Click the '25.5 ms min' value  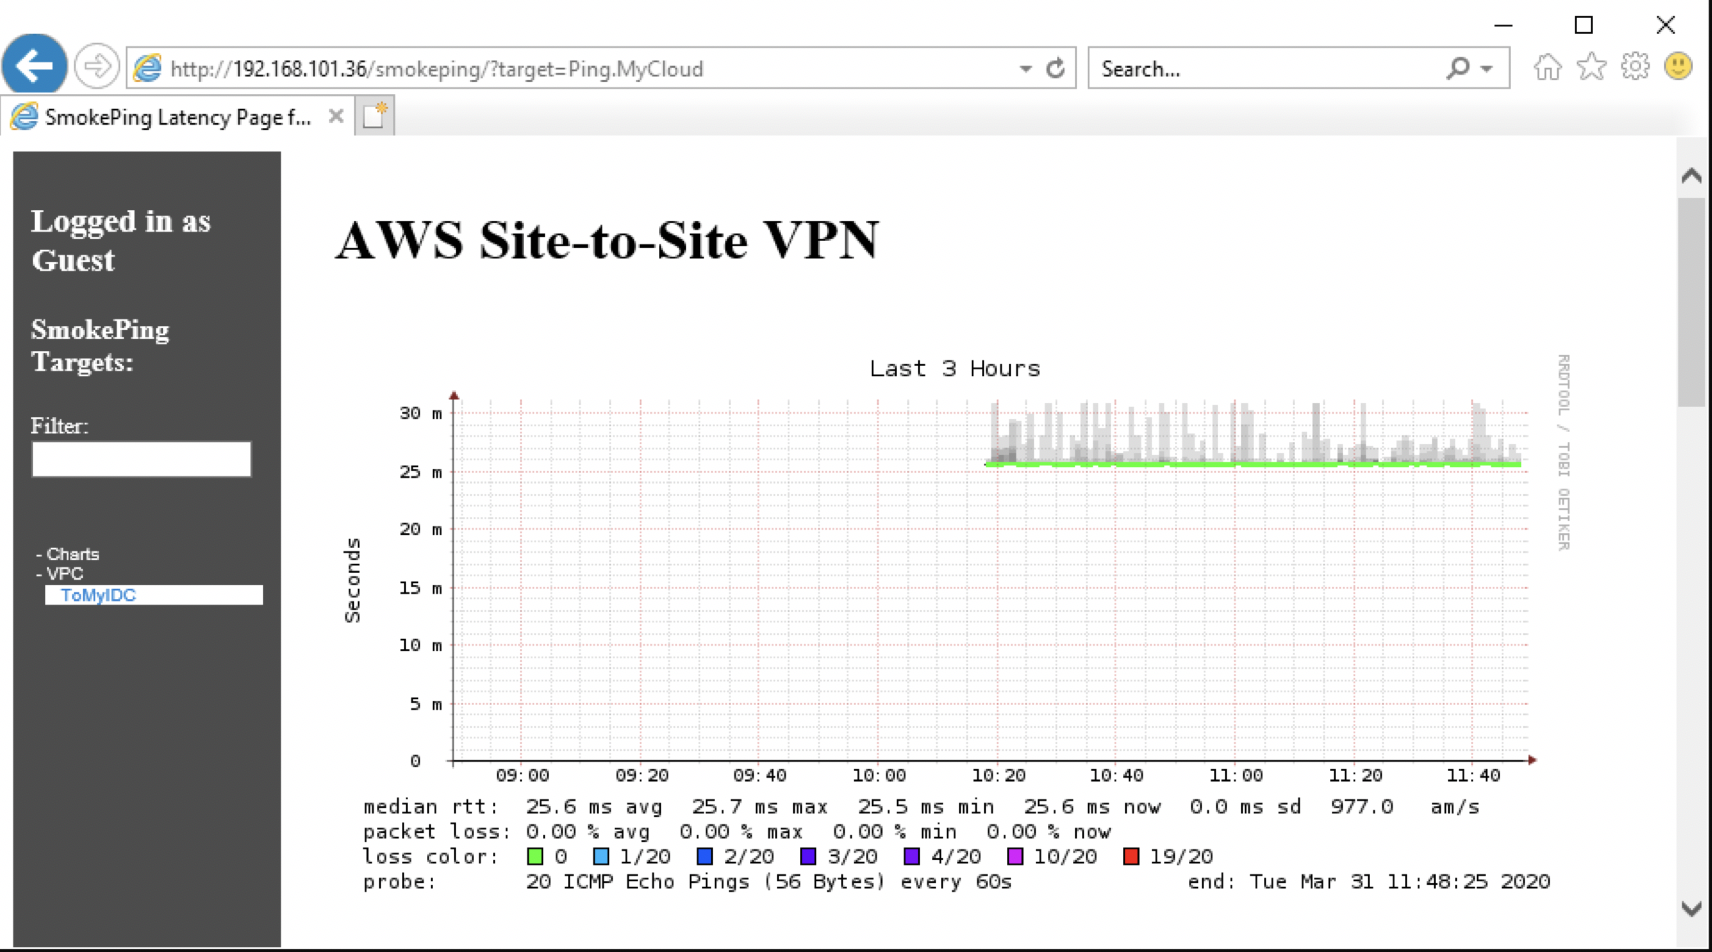click(x=926, y=807)
